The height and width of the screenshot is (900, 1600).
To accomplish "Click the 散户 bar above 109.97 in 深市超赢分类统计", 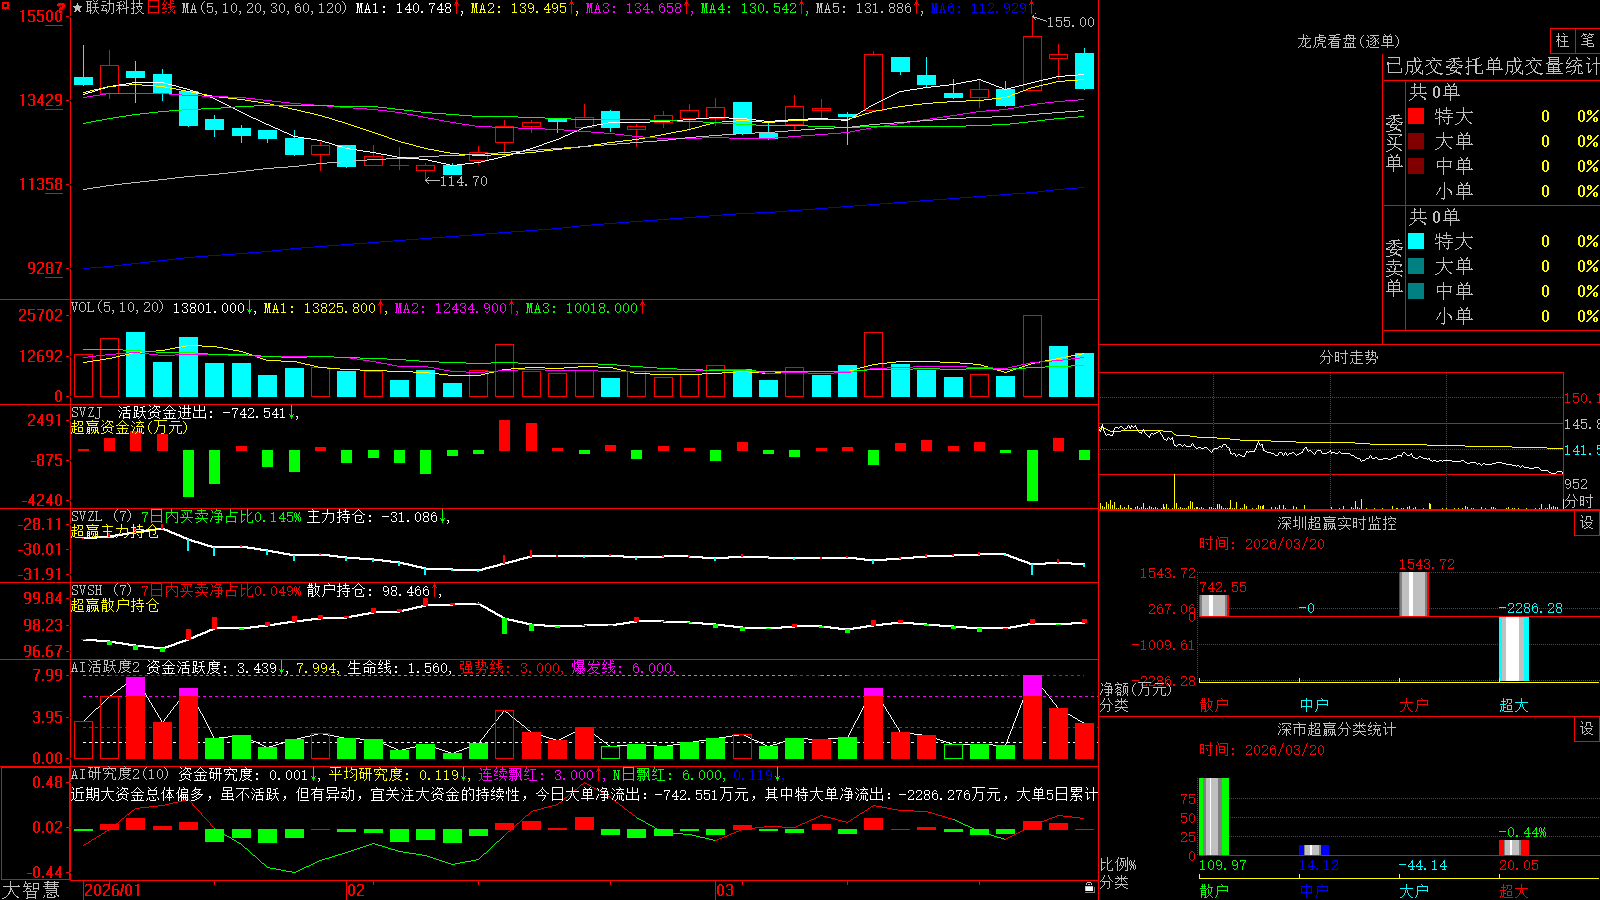I will click(1214, 817).
